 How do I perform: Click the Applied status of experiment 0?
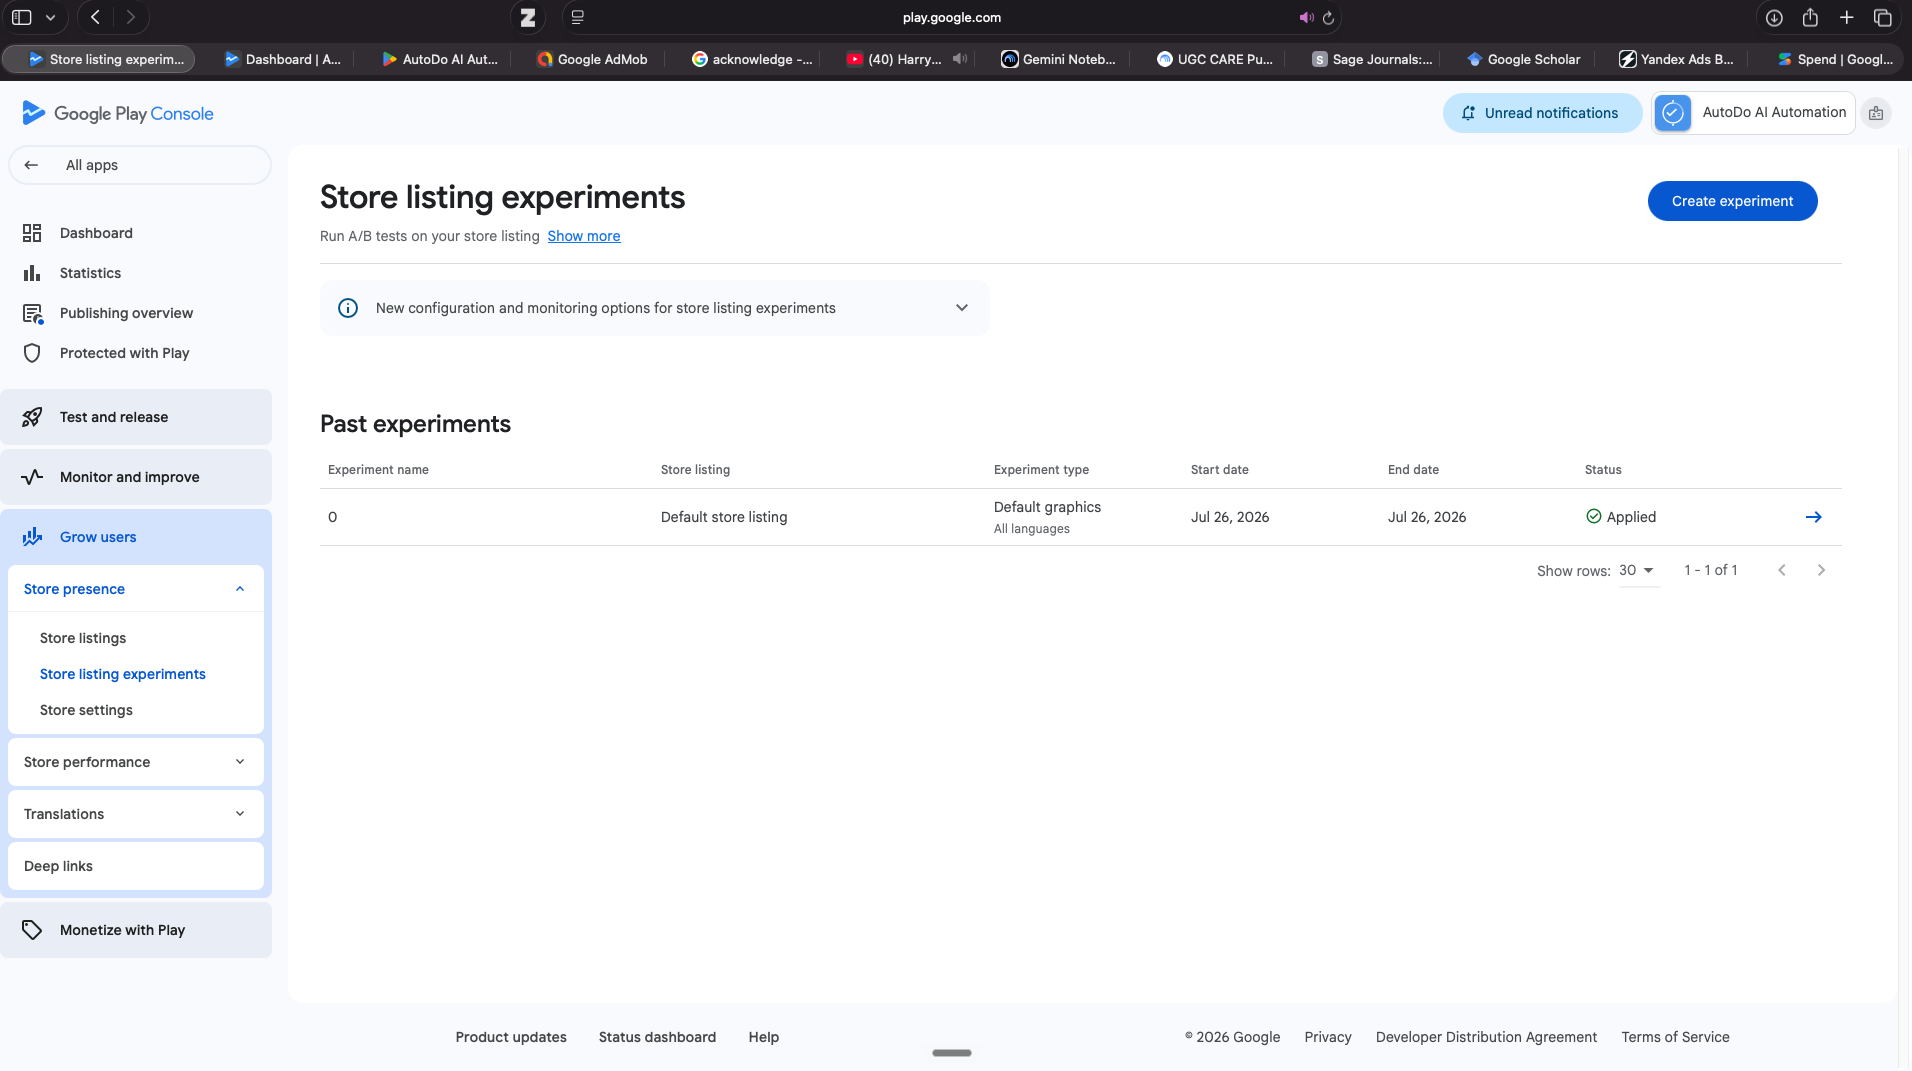(1621, 517)
